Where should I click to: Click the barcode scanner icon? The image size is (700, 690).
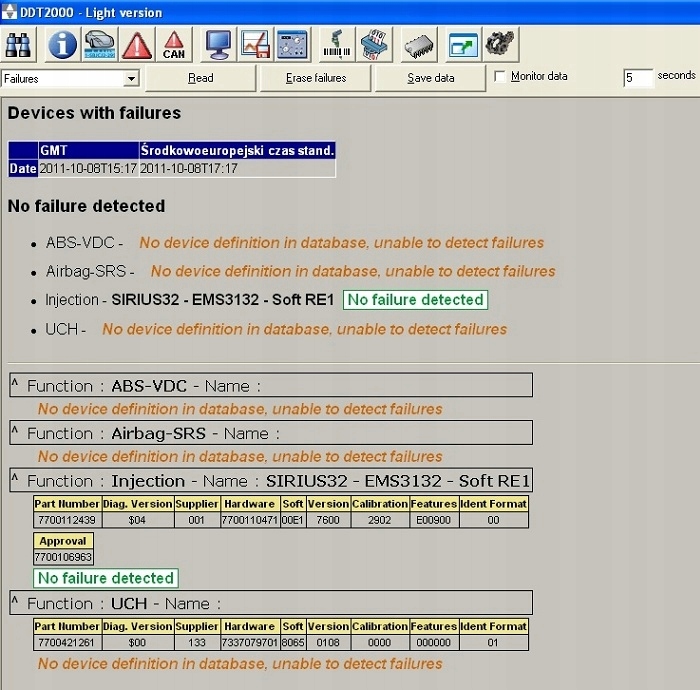point(337,44)
